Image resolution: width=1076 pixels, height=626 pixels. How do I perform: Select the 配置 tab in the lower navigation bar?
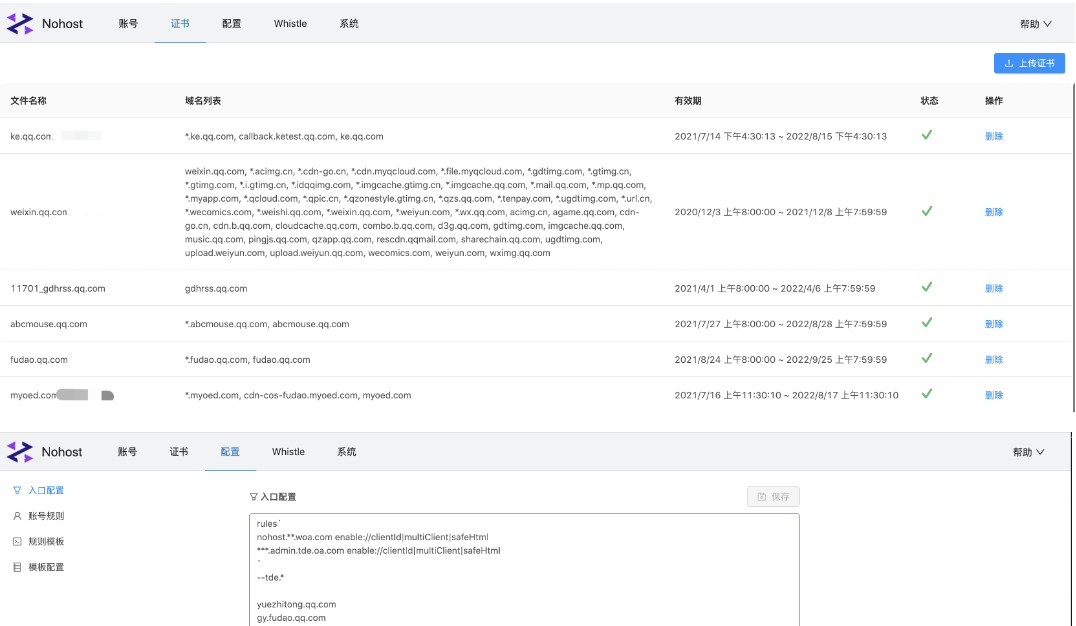point(231,452)
